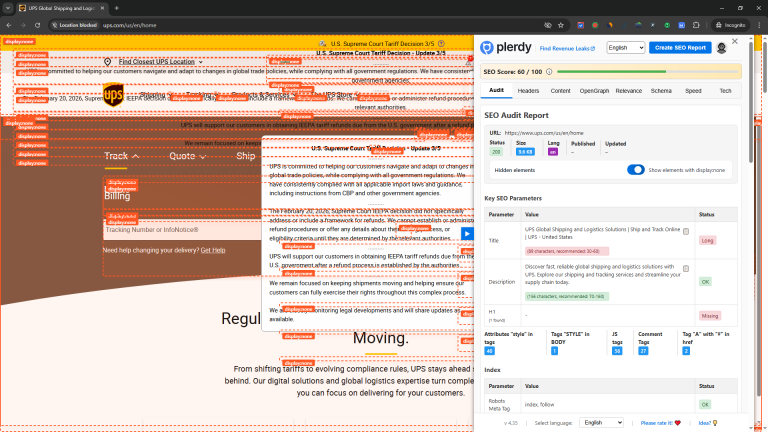
Task: Open a new browser tab with plus icon
Action: point(117,8)
